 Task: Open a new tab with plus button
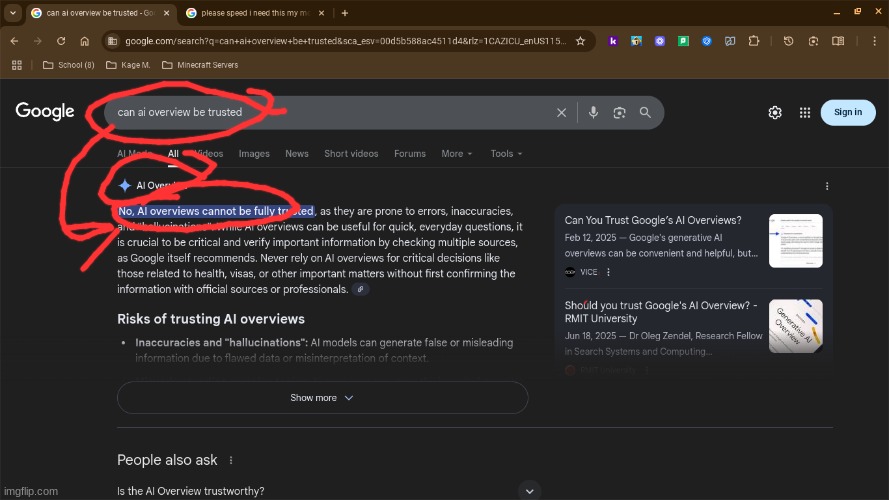345,12
